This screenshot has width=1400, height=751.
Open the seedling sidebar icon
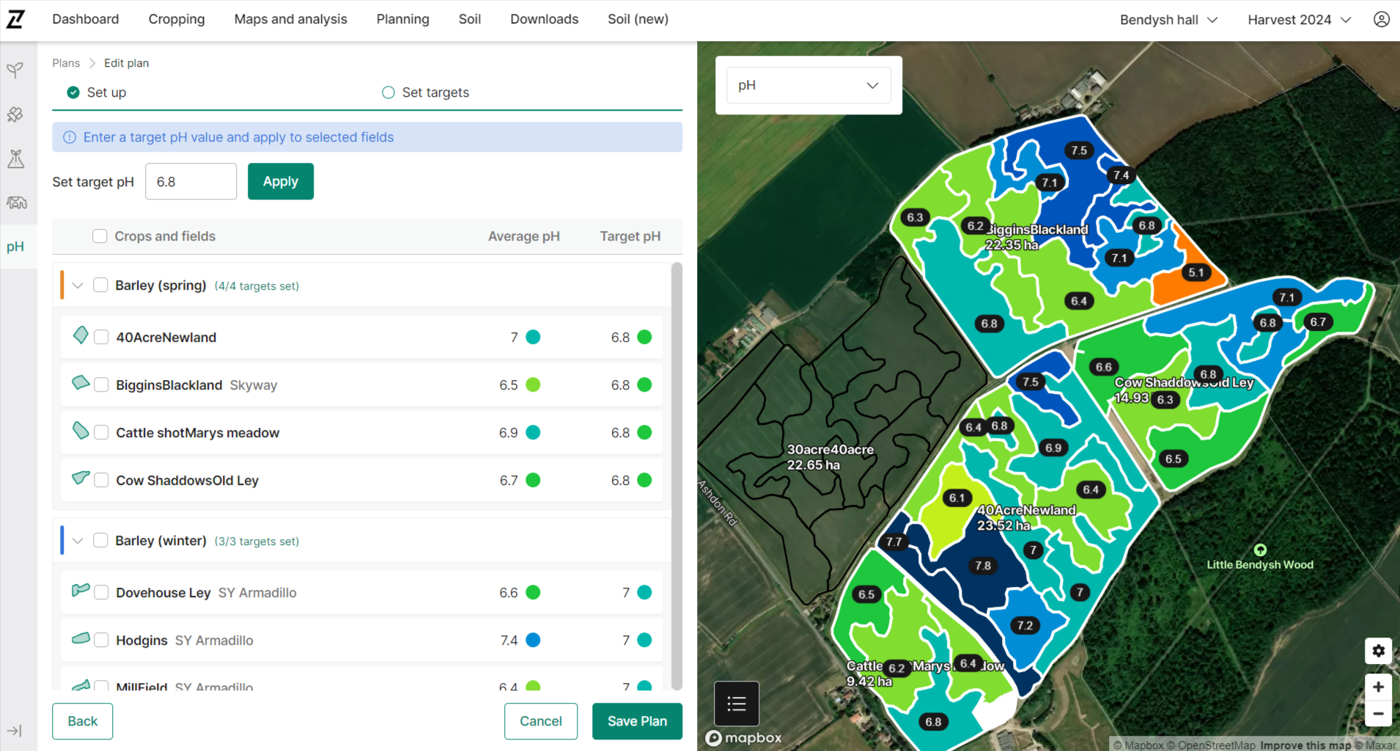[15, 71]
